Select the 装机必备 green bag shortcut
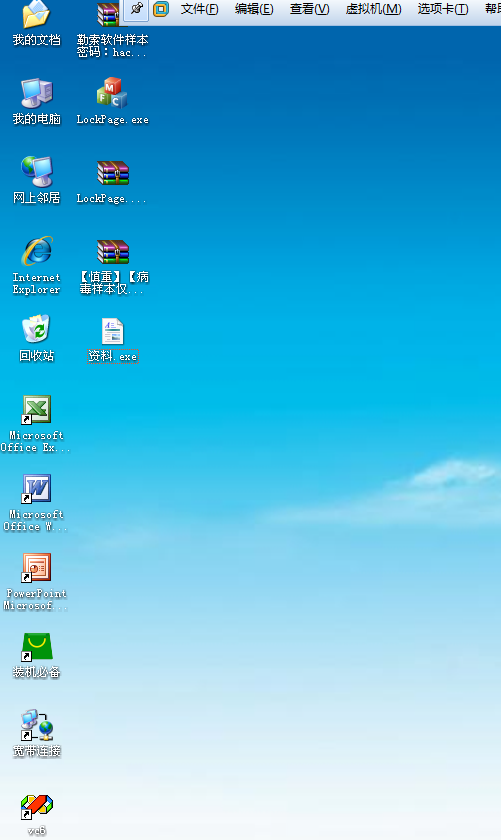The image size is (501, 840). (36, 647)
